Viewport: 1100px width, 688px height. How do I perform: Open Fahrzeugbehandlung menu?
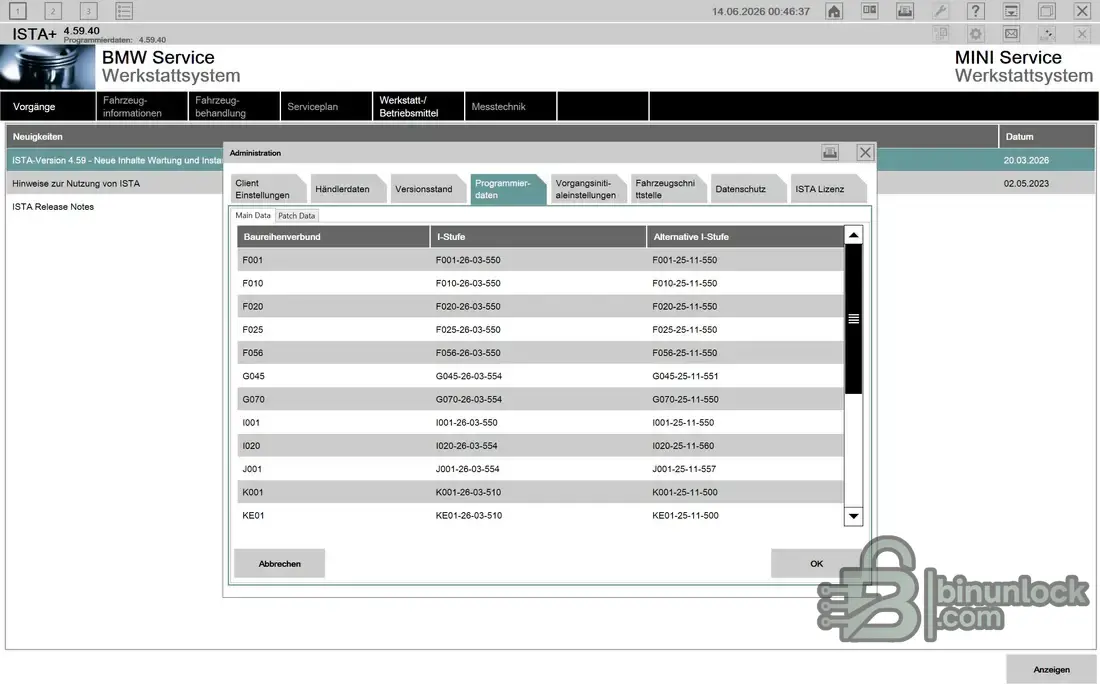[234, 106]
